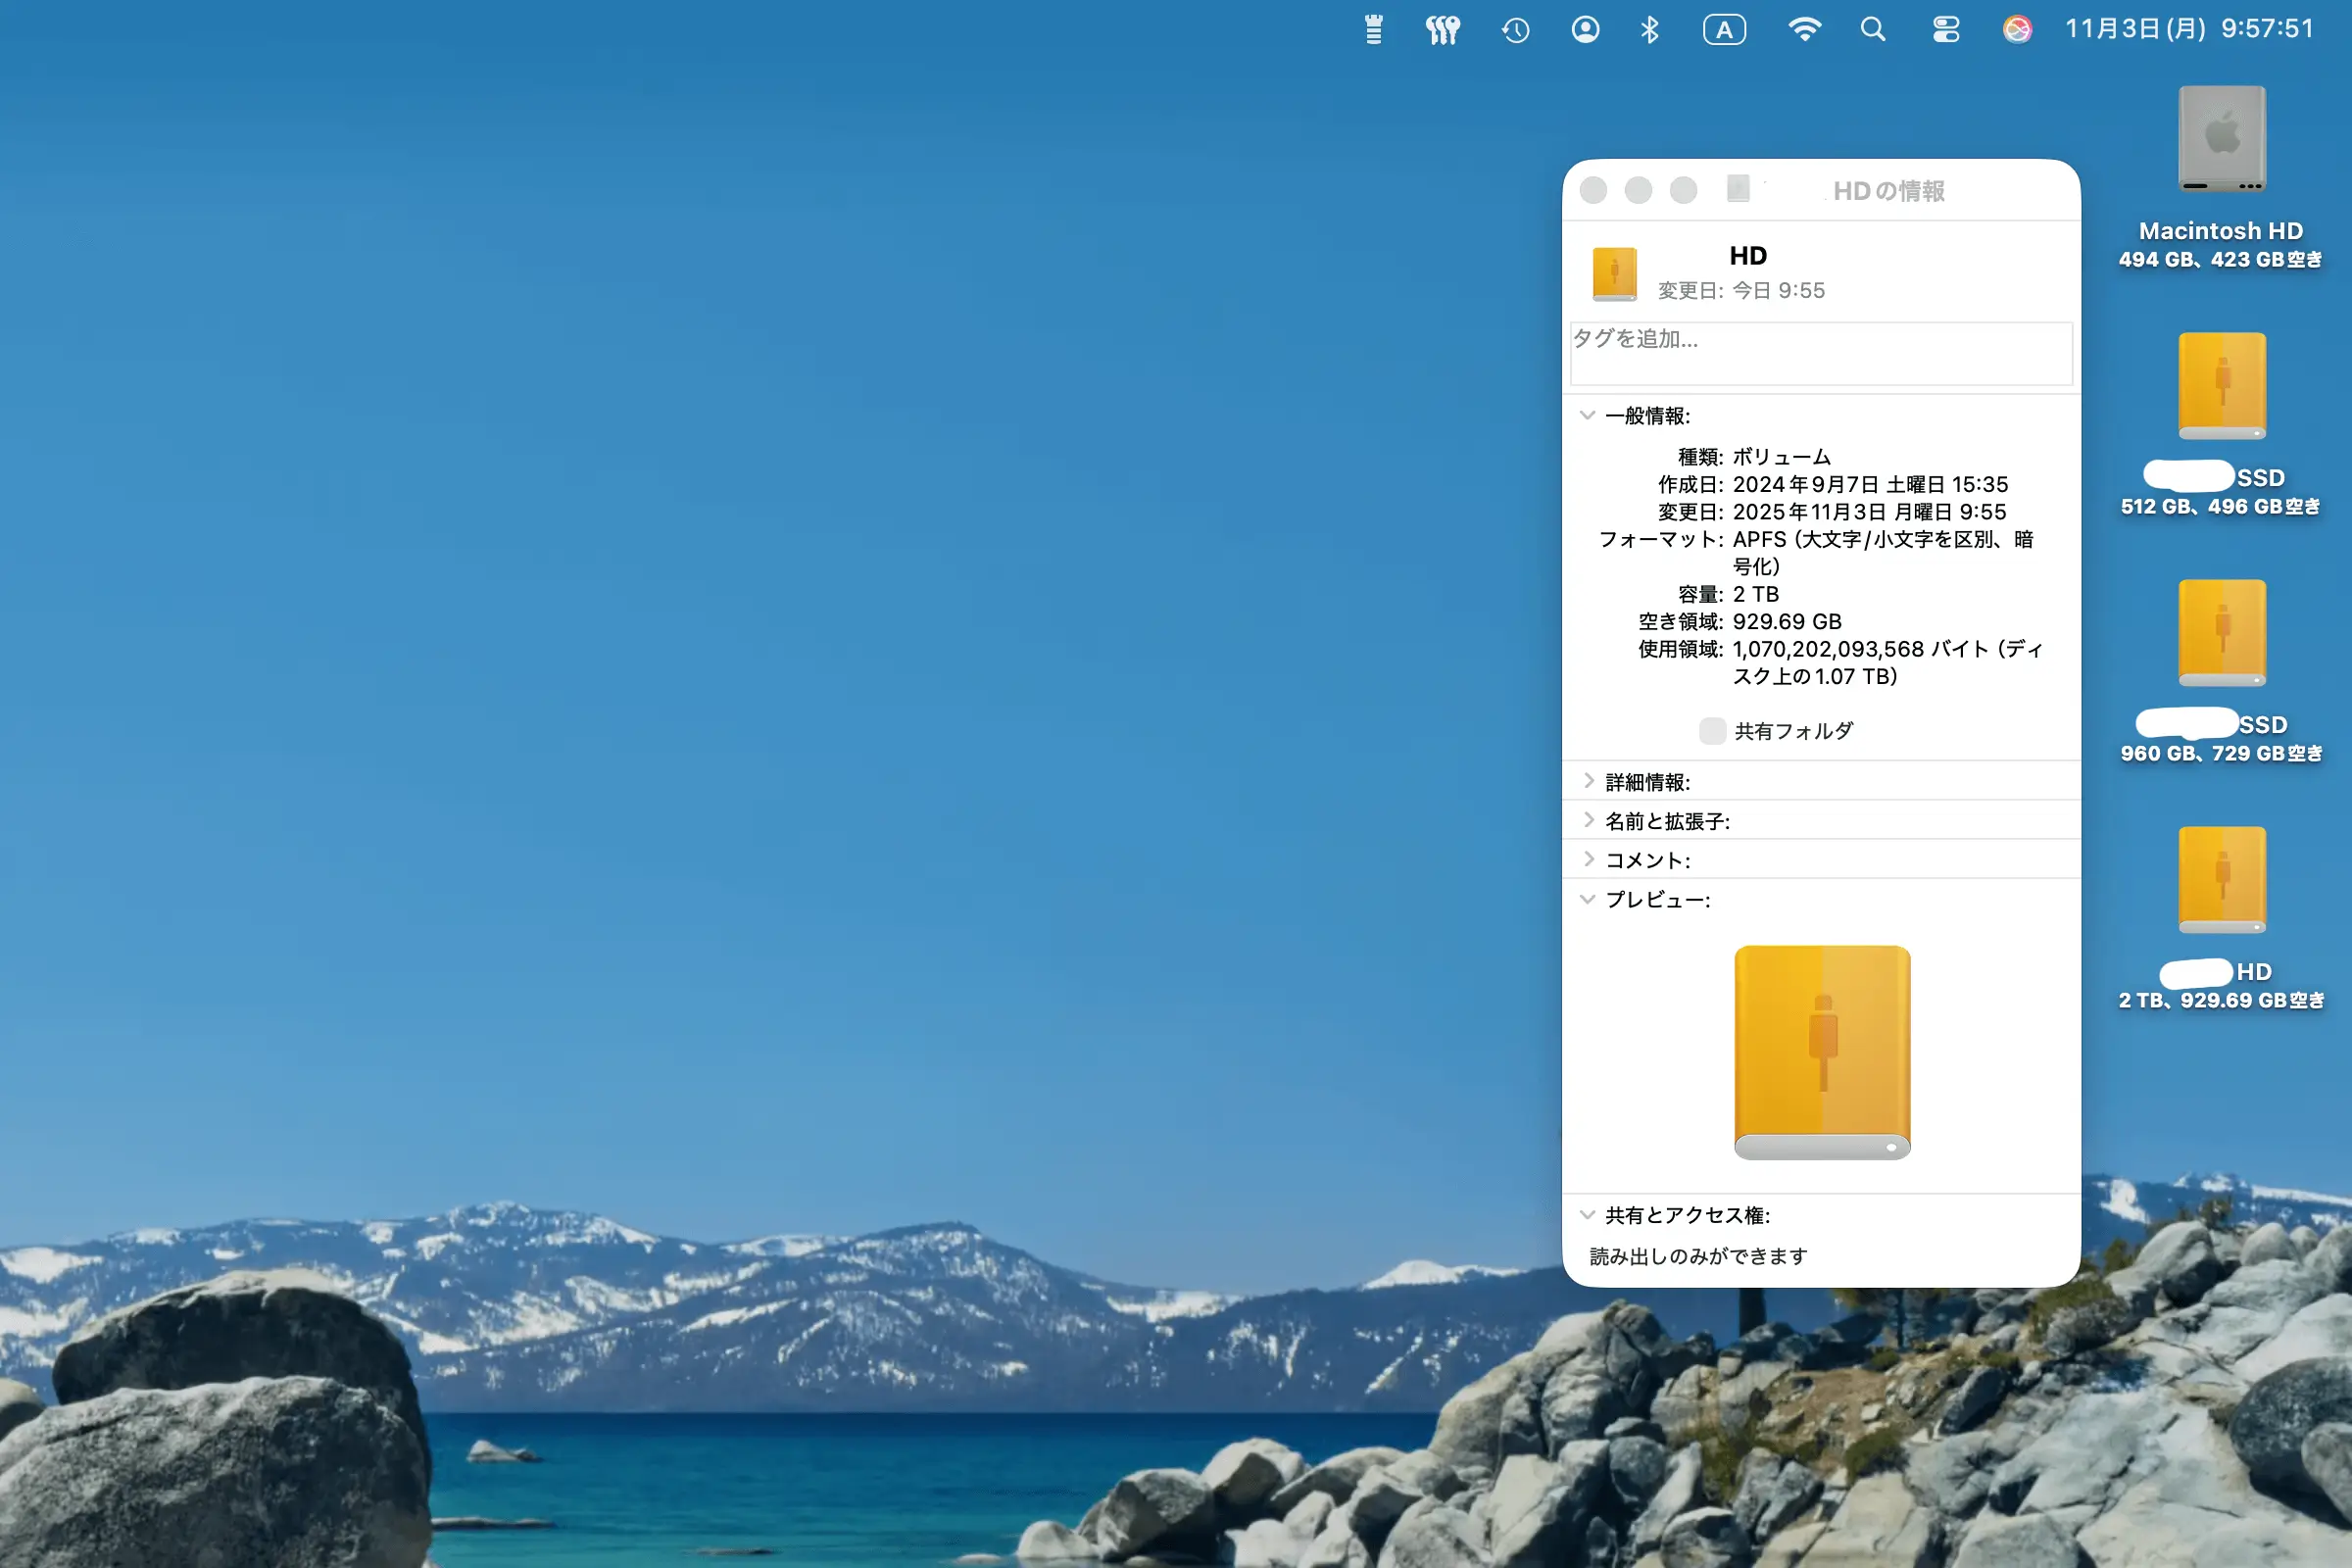Select the 960 GB SSD drive icon
The image size is (2352, 1568).
pos(2221,632)
